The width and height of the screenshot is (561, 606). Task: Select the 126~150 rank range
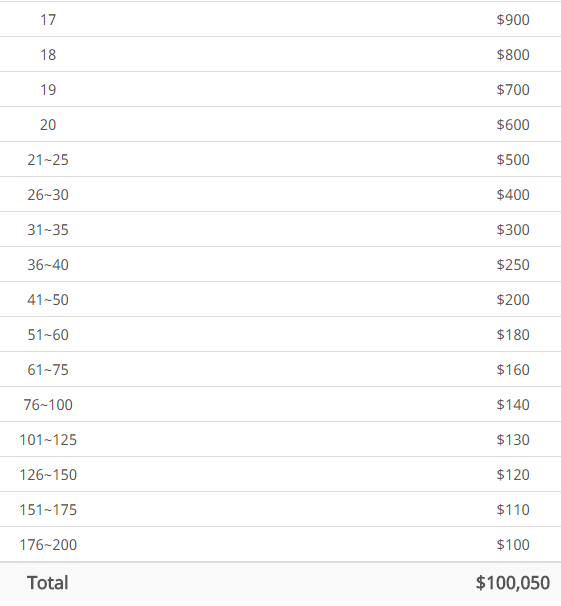tap(48, 475)
